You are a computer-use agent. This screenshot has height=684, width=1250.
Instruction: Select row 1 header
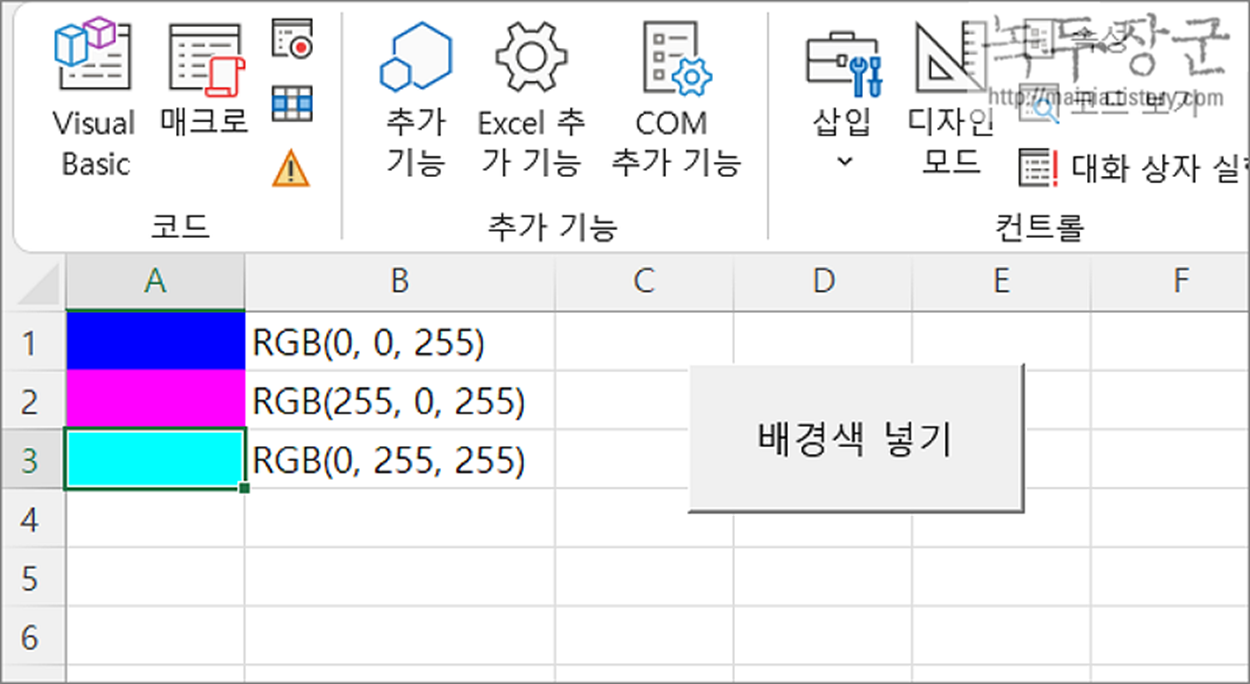[x=32, y=342]
